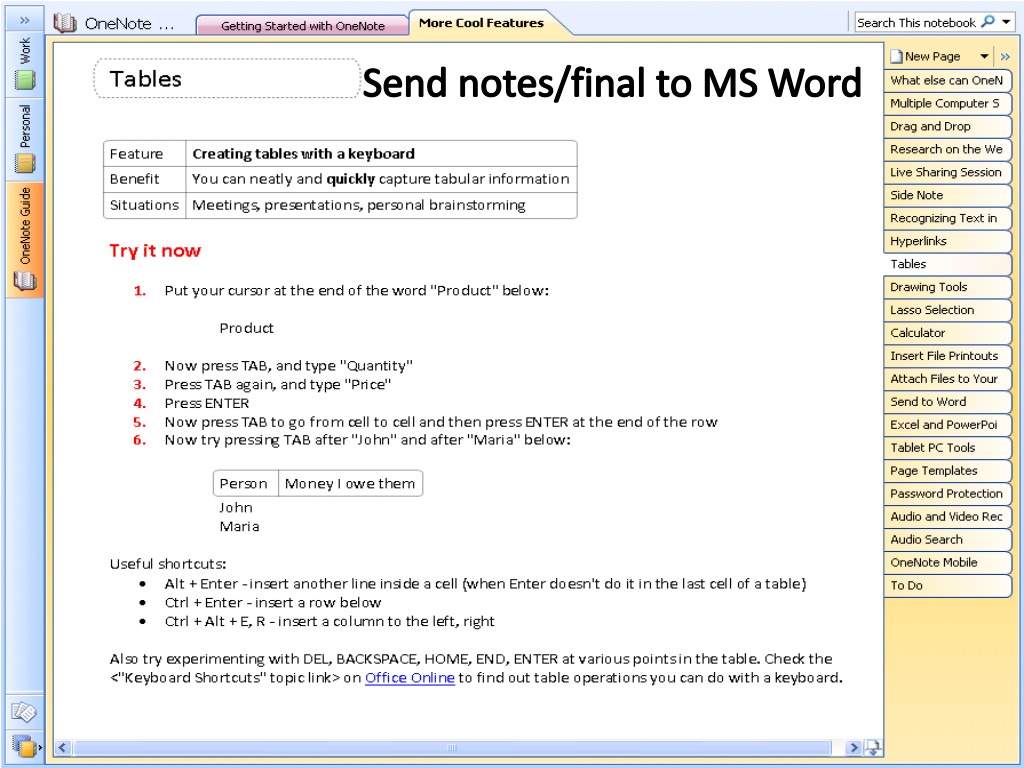
Task: Open the Calculator page
Action: coord(948,332)
